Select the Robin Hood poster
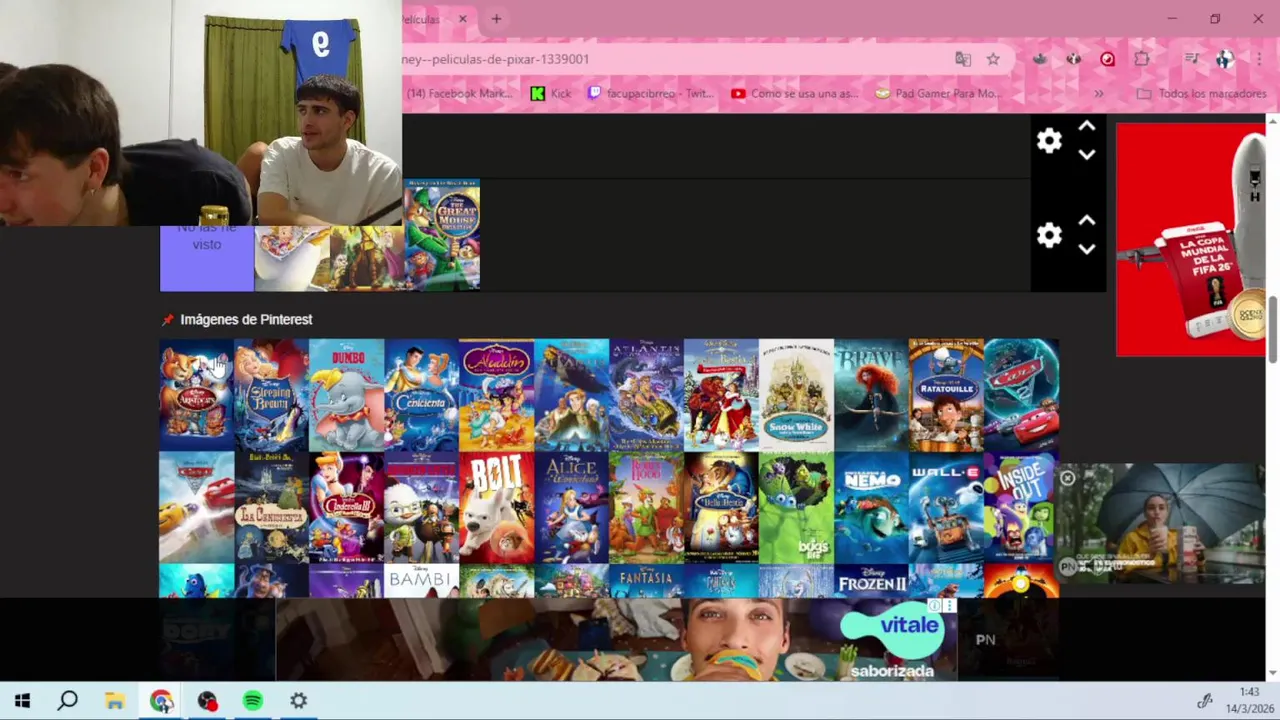Image resolution: width=1280 pixels, height=720 pixels. click(x=646, y=508)
